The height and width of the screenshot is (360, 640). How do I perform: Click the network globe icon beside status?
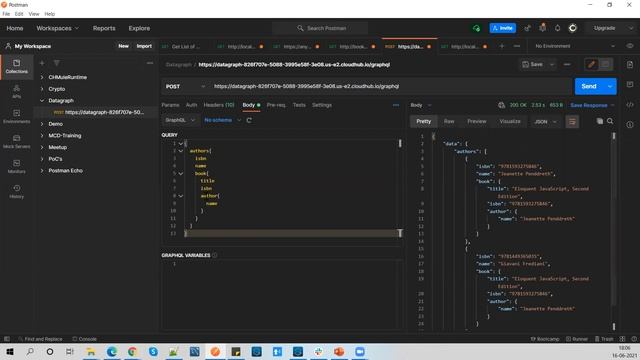pos(501,105)
